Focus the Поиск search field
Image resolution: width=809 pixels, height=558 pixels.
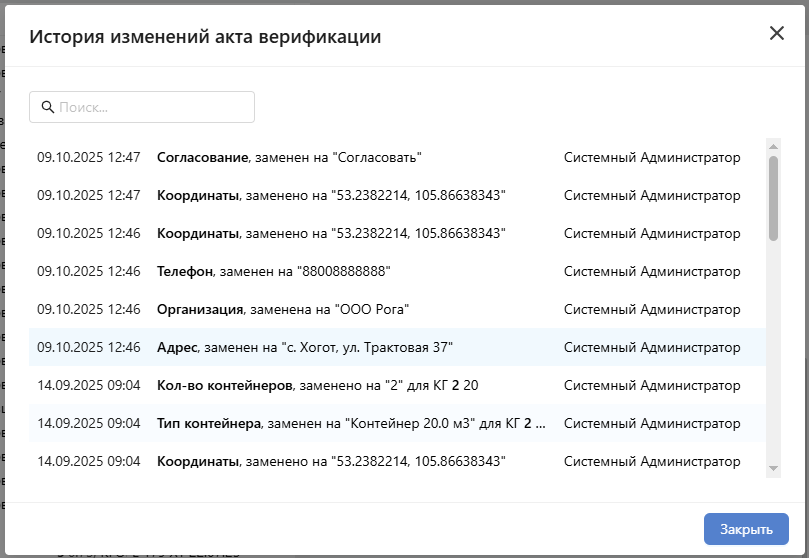click(150, 107)
